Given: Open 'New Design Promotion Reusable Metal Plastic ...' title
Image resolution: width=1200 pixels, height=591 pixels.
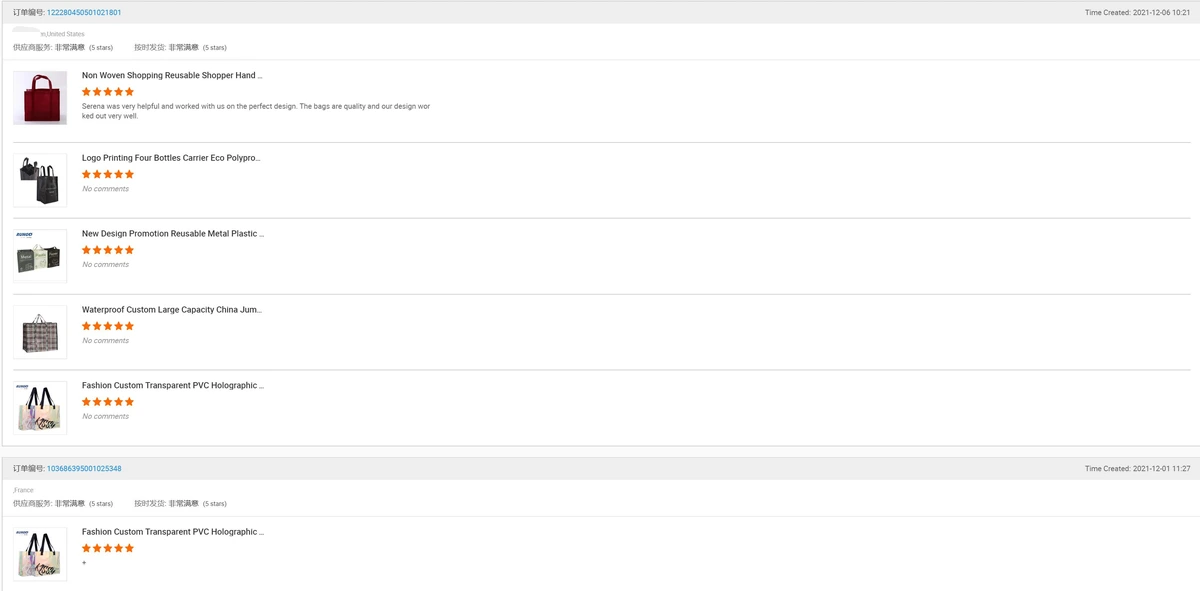Looking at the screenshot, I should pos(173,234).
